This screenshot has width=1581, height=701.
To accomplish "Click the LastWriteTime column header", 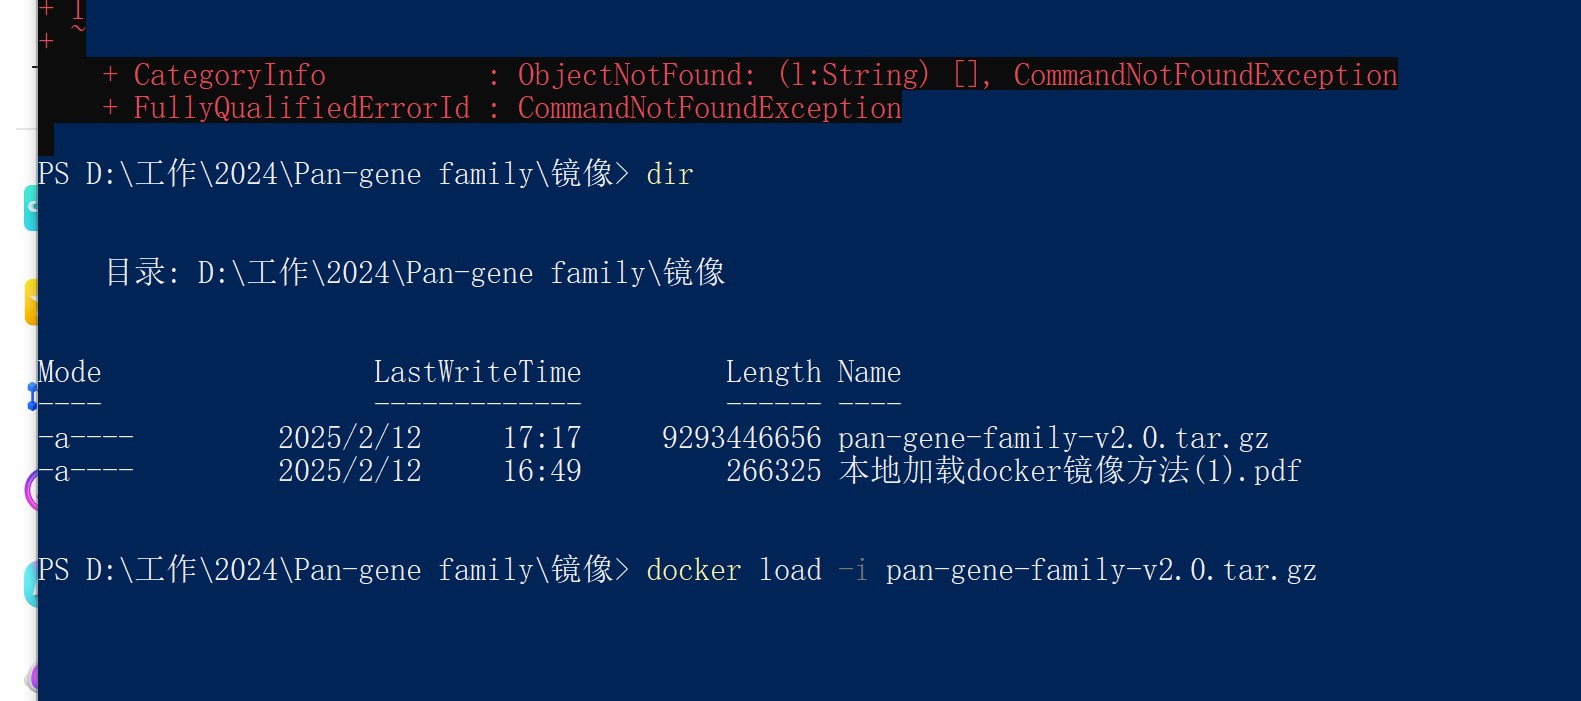I will point(477,373).
